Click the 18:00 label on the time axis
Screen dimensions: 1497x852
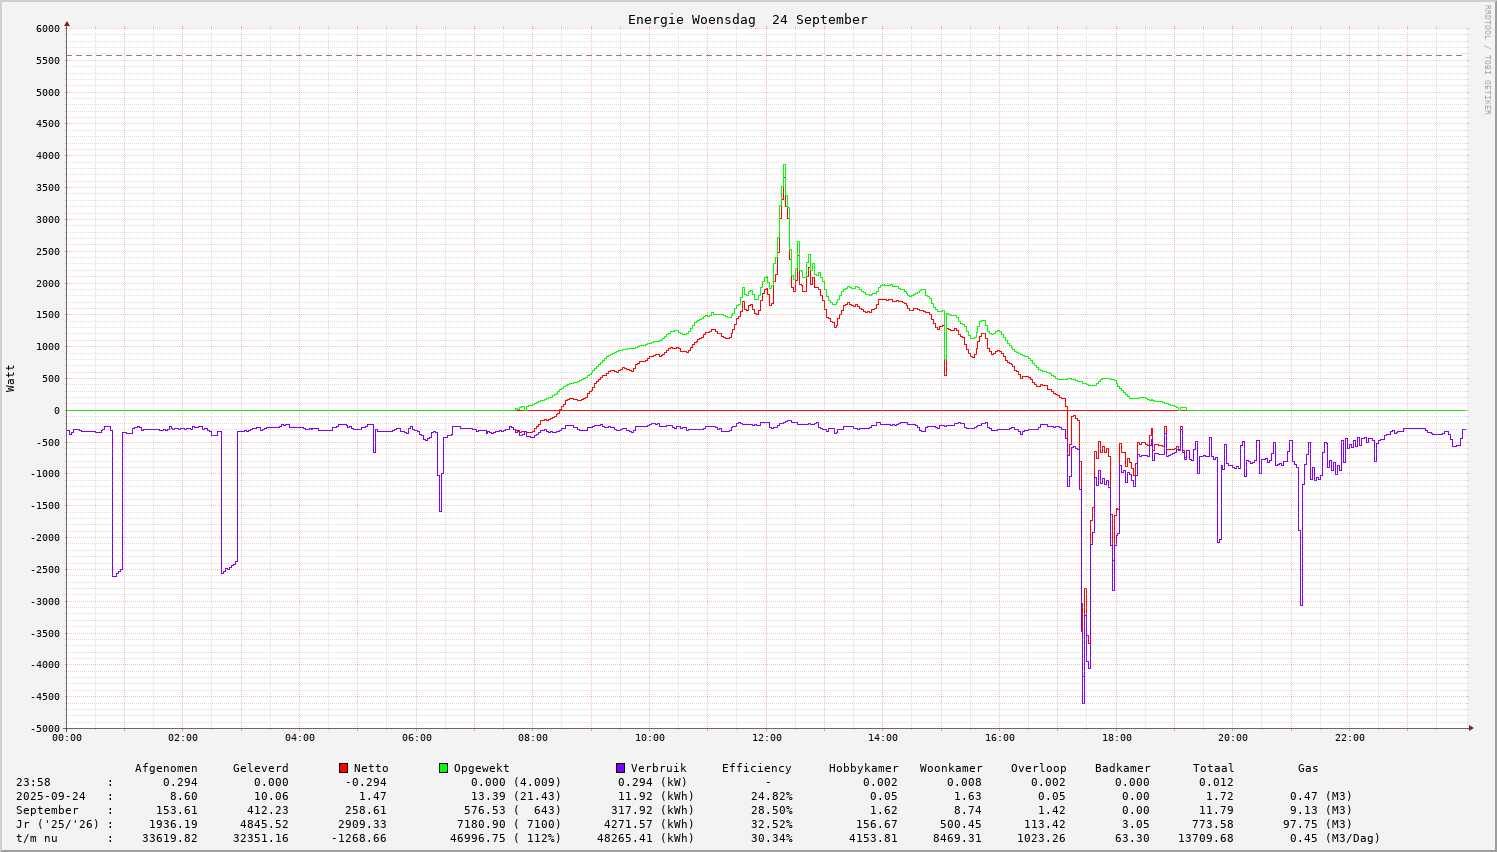pyautogui.click(x=1116, y=738)
